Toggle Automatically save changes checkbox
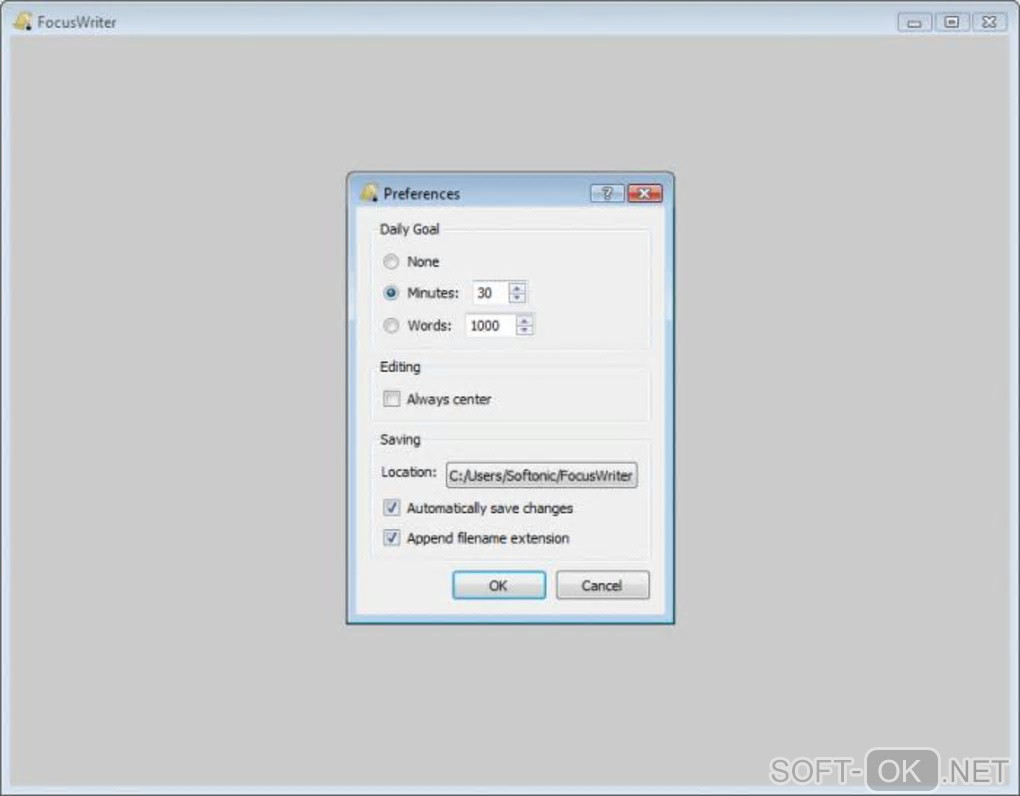Screen dimensions: 1020x796 392,507
